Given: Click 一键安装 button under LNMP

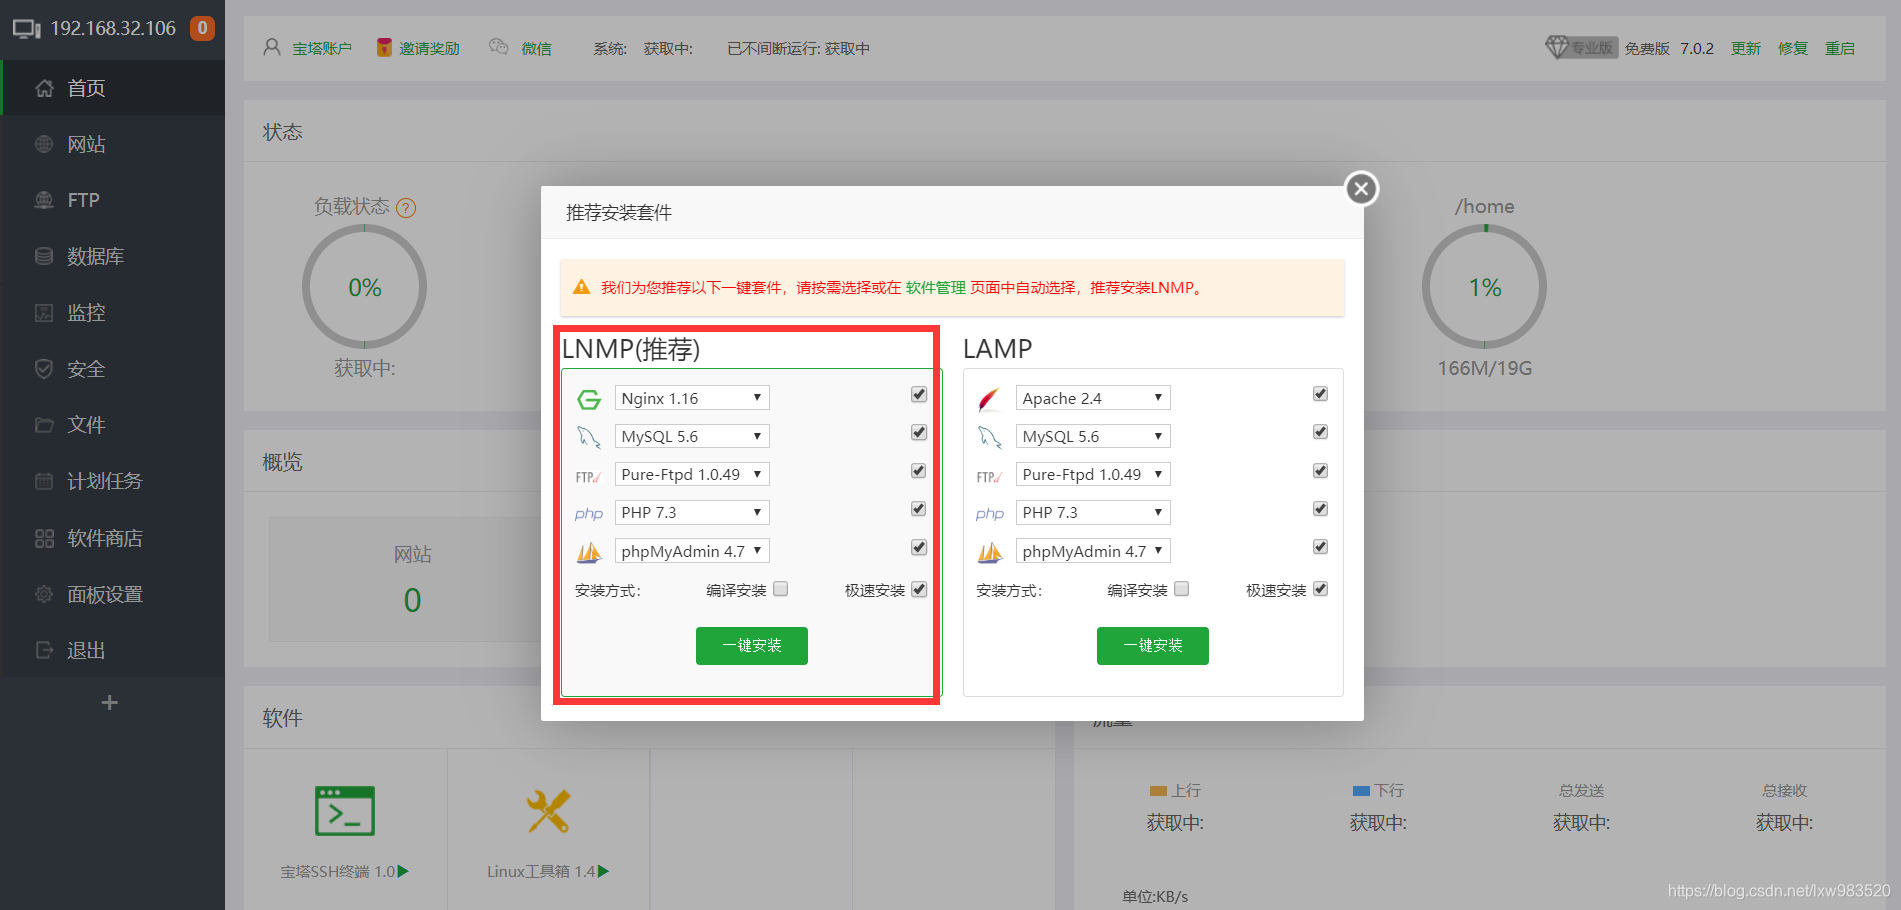Looking at the screenshot, I should 751,645.
